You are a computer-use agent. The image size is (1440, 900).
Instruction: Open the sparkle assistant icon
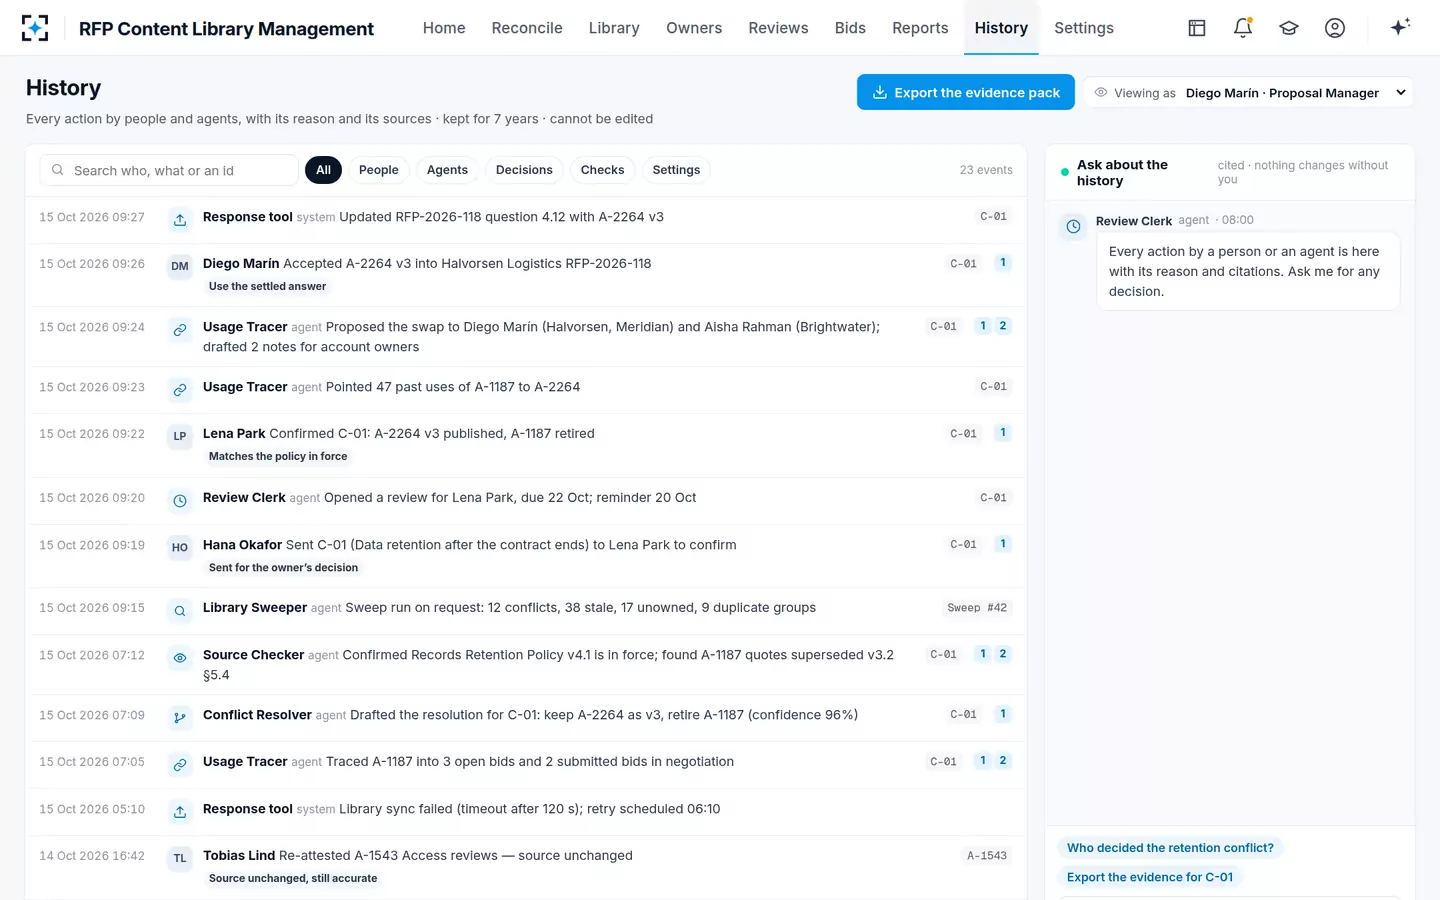click(x=1400, y=27)
